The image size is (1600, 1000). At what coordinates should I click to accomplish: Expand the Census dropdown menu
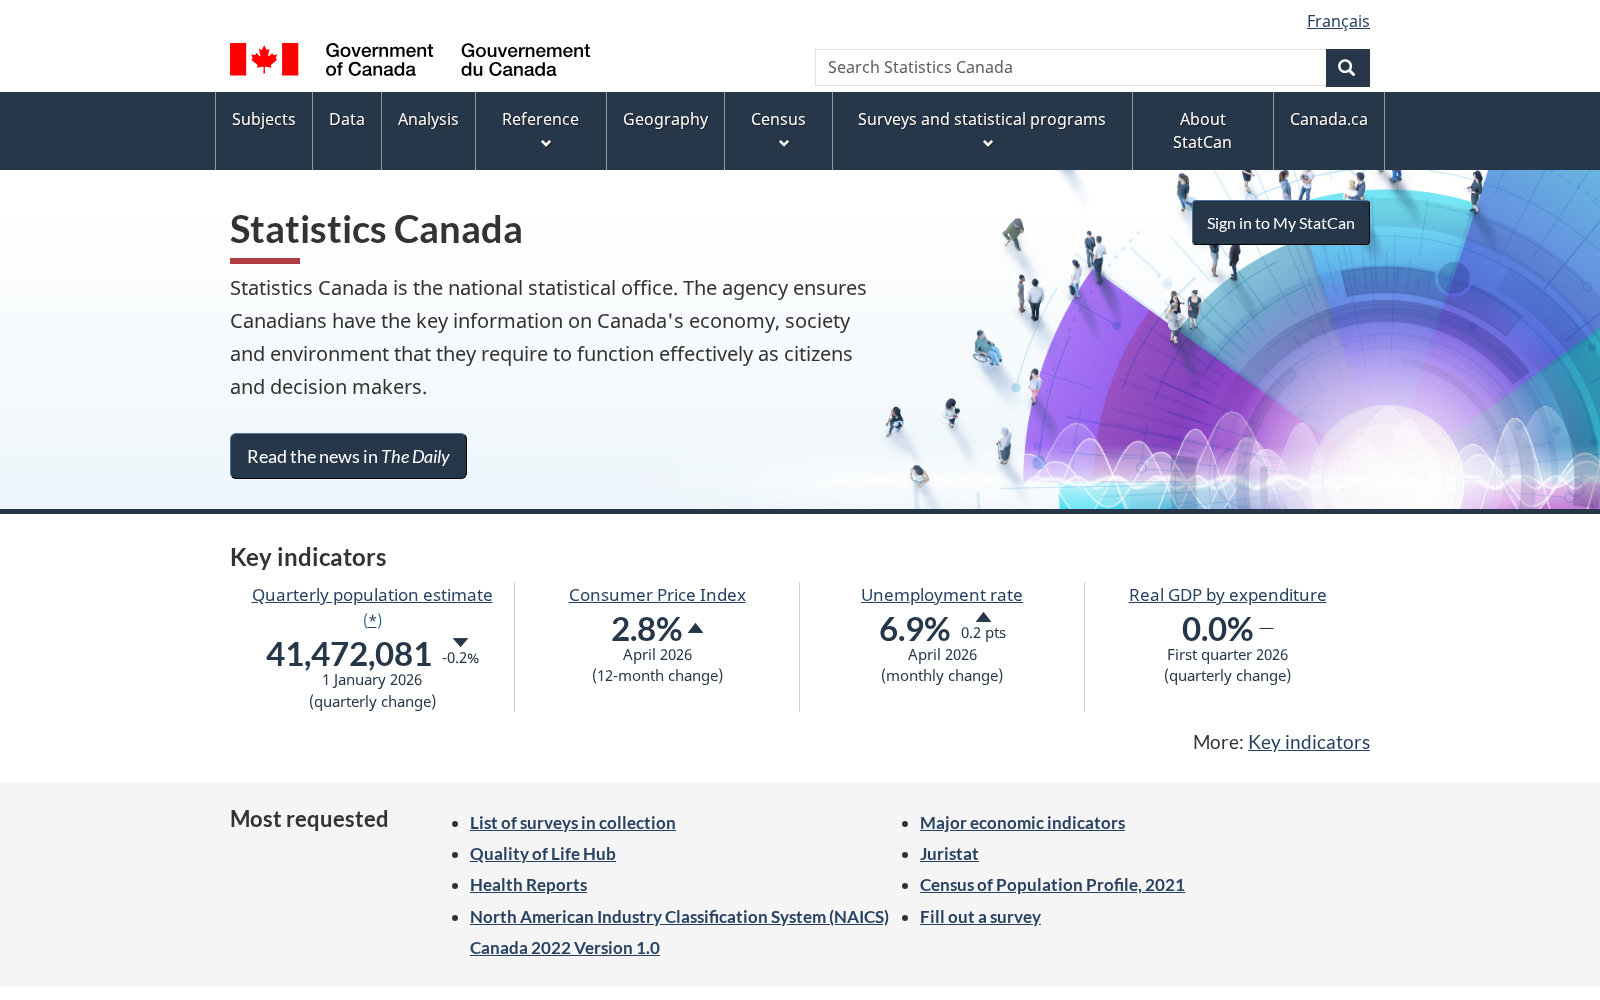[778, 131]
